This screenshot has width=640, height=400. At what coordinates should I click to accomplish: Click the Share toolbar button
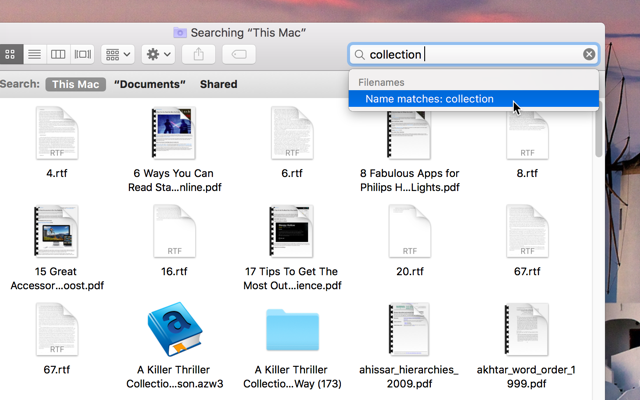(x=199, y=54)
